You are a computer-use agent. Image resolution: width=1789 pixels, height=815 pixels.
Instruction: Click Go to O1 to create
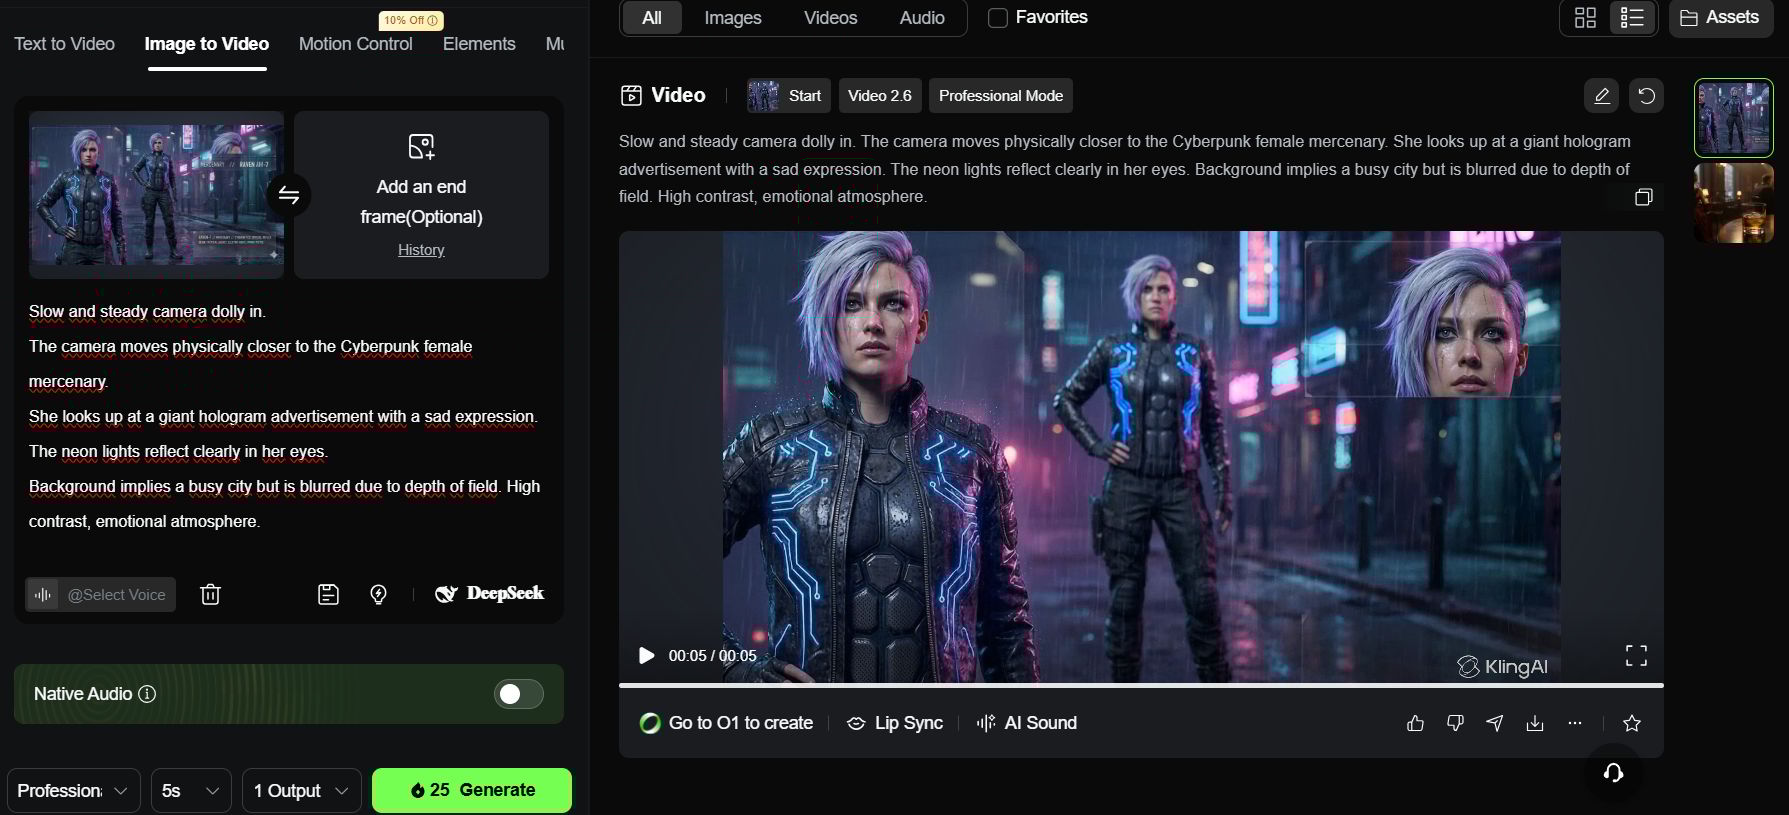pyautogui.click(x=727, y=723)
